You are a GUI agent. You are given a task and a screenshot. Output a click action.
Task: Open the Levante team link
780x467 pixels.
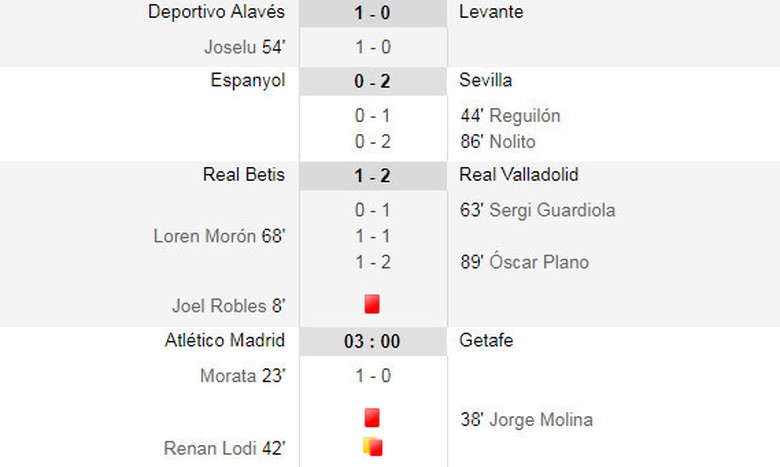click(490, 12)
